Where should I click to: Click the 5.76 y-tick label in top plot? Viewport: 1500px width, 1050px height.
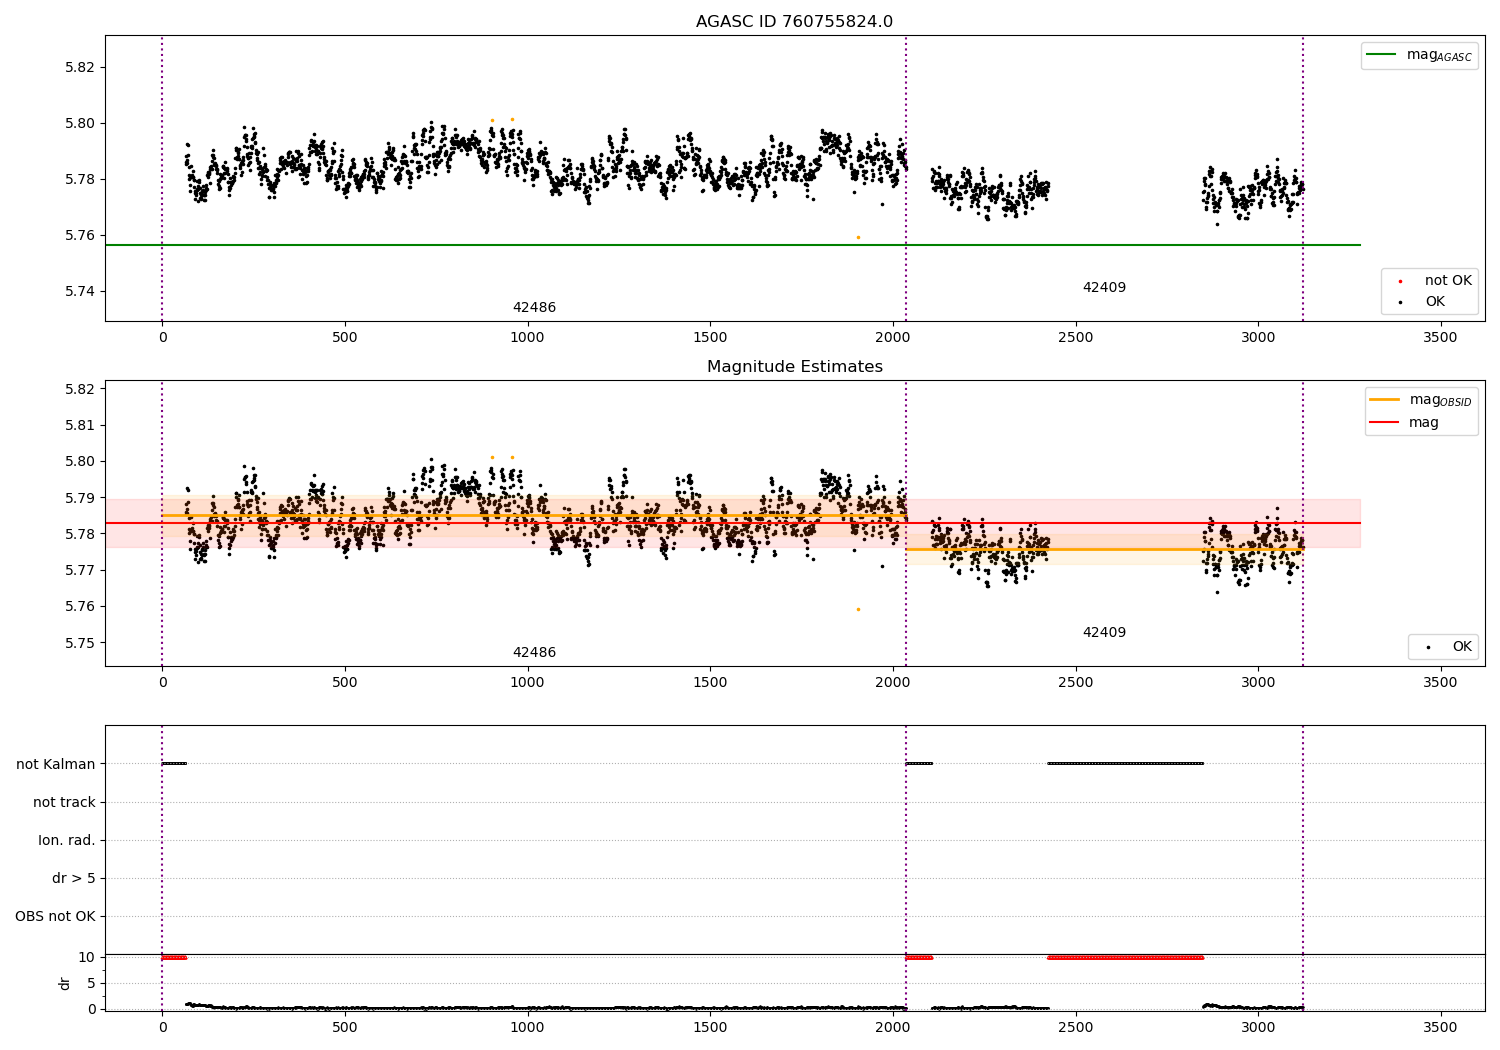[x=79, y=236]
